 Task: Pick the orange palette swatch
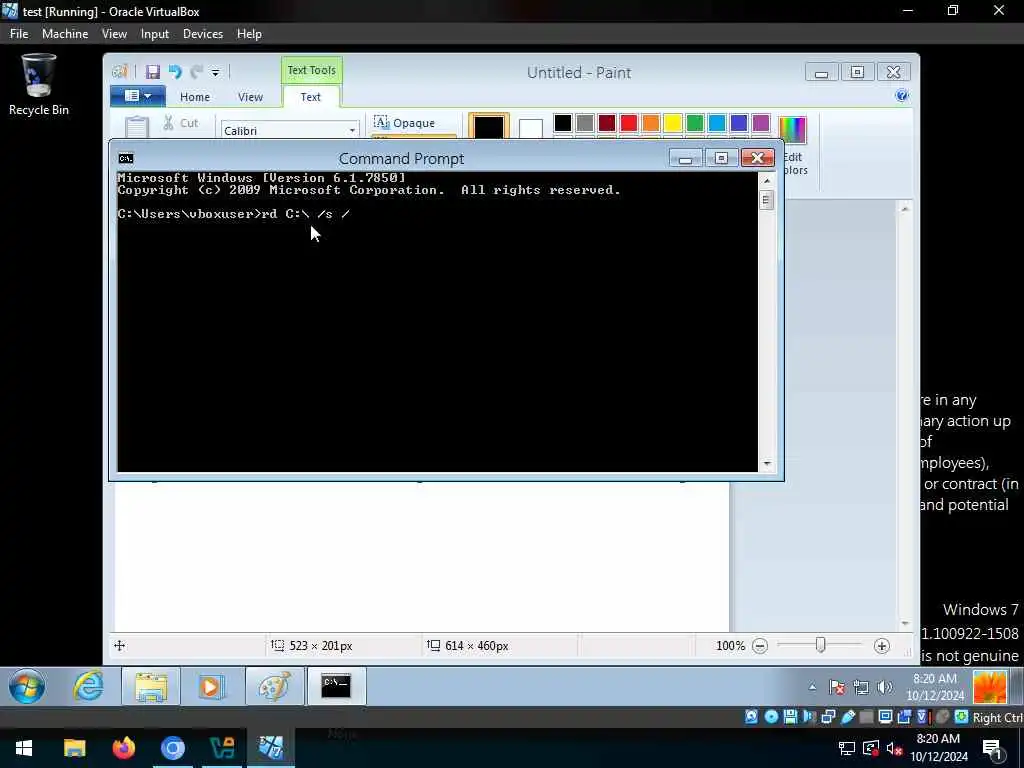[650, 123]
